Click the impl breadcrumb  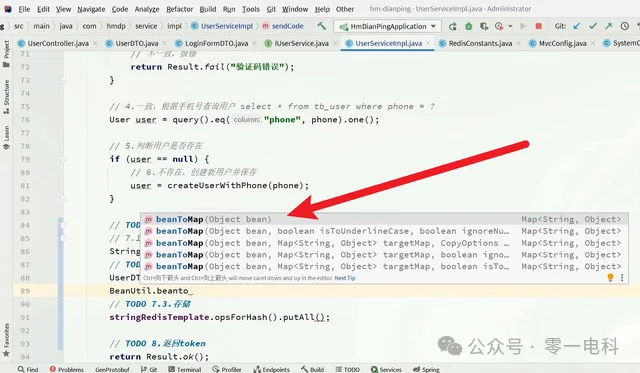click(x=174, y=26)
